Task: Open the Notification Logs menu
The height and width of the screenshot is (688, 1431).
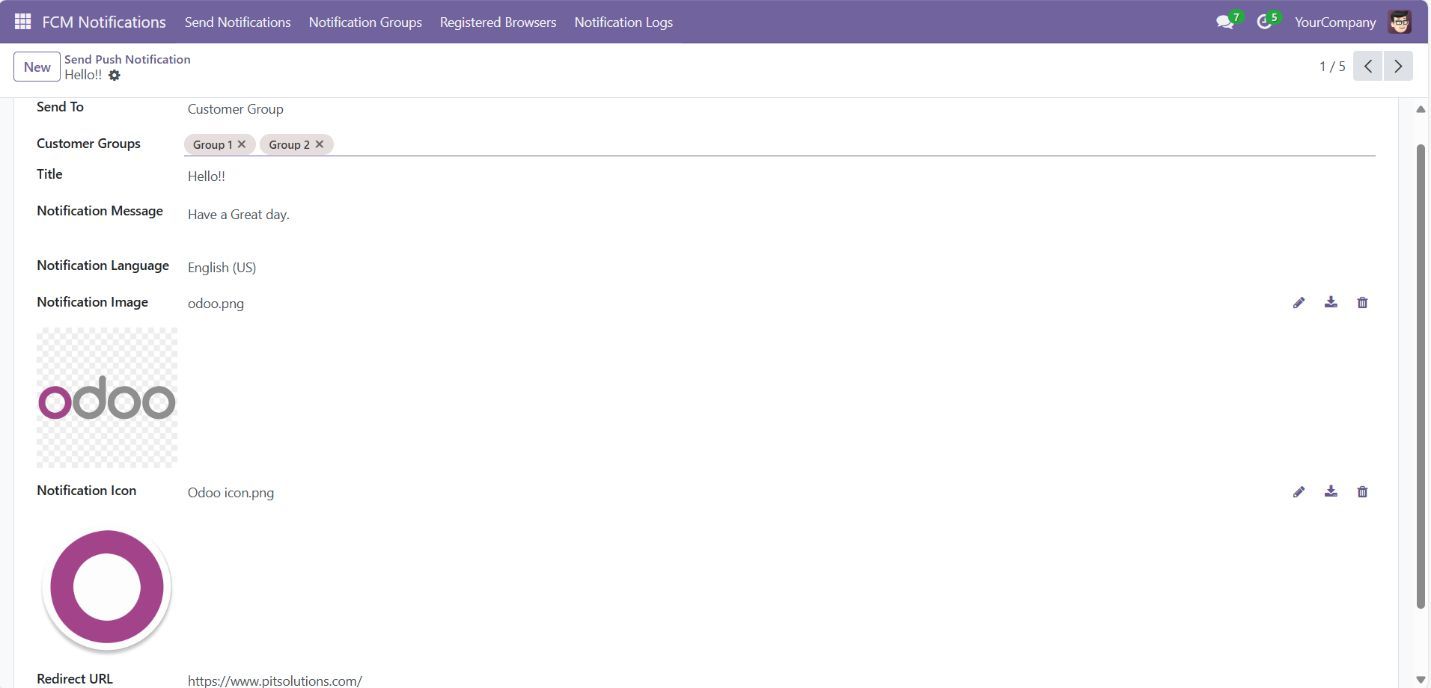Action: (x=623, y=22)
